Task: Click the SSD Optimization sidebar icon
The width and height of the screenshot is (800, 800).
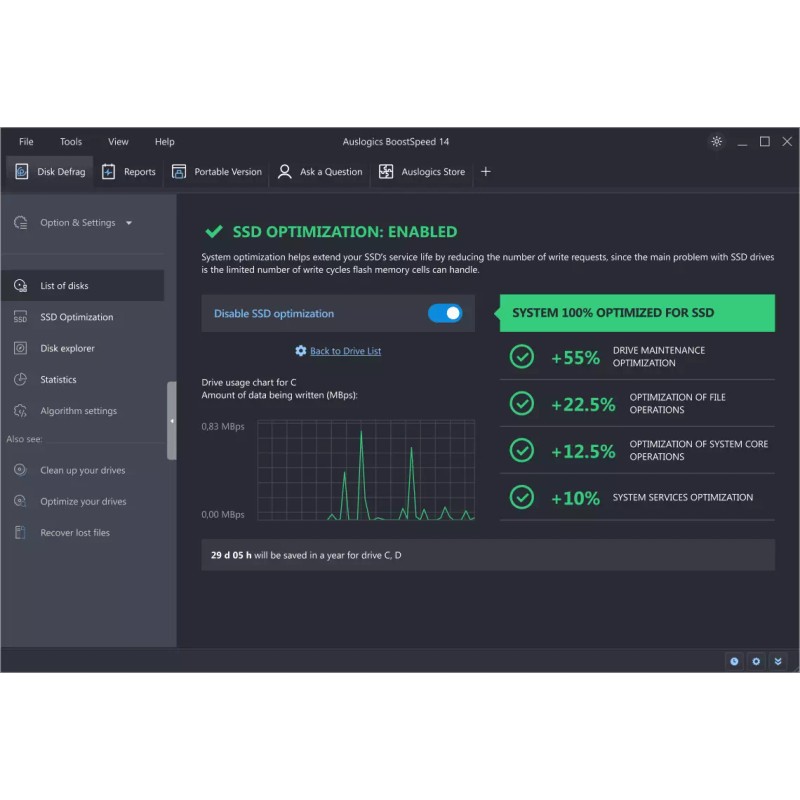Action: point(20,318)
